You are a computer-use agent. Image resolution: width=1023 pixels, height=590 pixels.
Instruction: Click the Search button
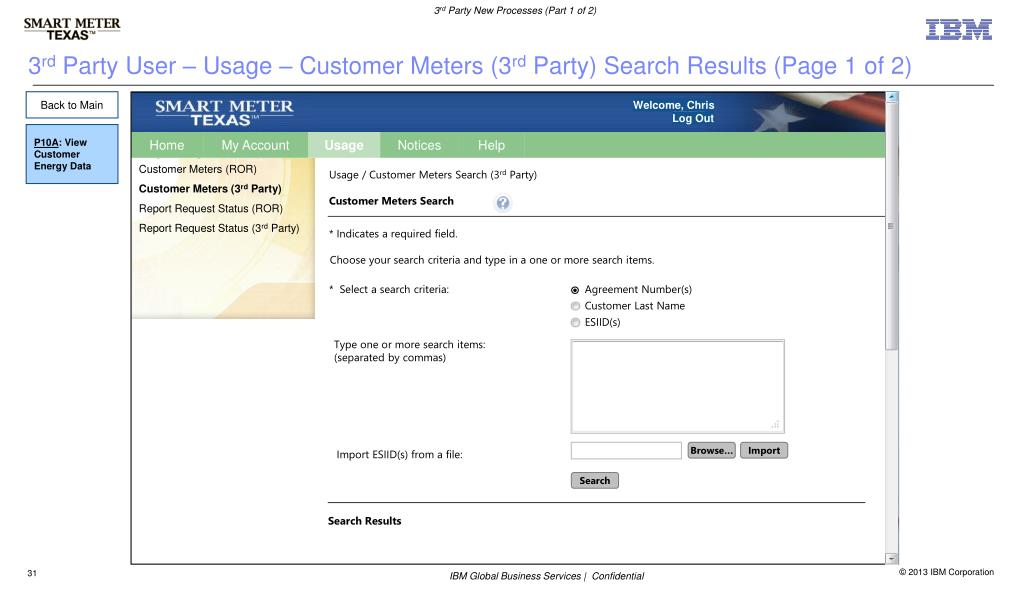pos(594,480)
